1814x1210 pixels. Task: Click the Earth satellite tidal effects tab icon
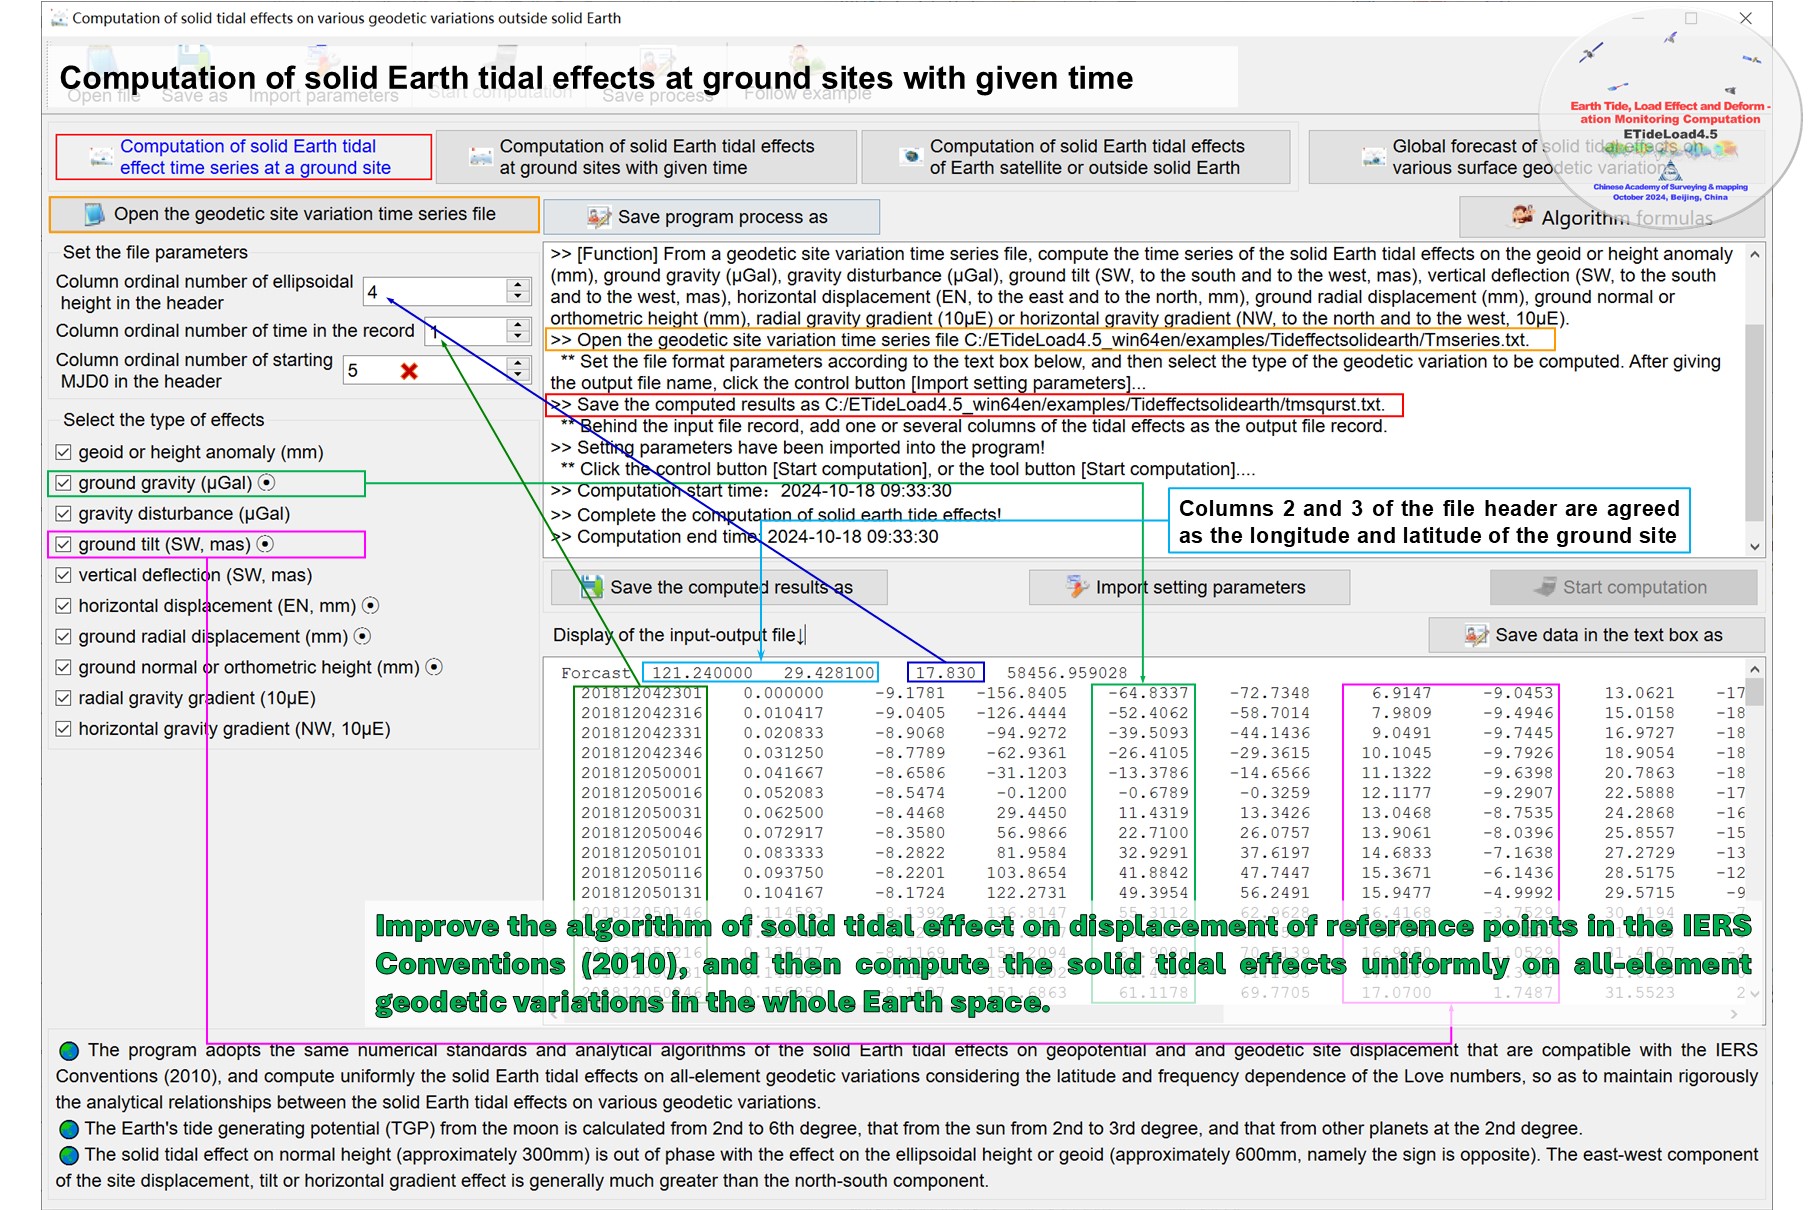click(910, 157)
